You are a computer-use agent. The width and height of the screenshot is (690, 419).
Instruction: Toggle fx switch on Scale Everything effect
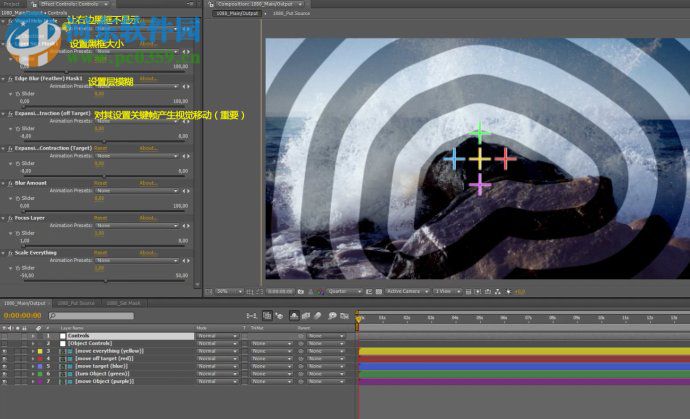coord(10,253)
